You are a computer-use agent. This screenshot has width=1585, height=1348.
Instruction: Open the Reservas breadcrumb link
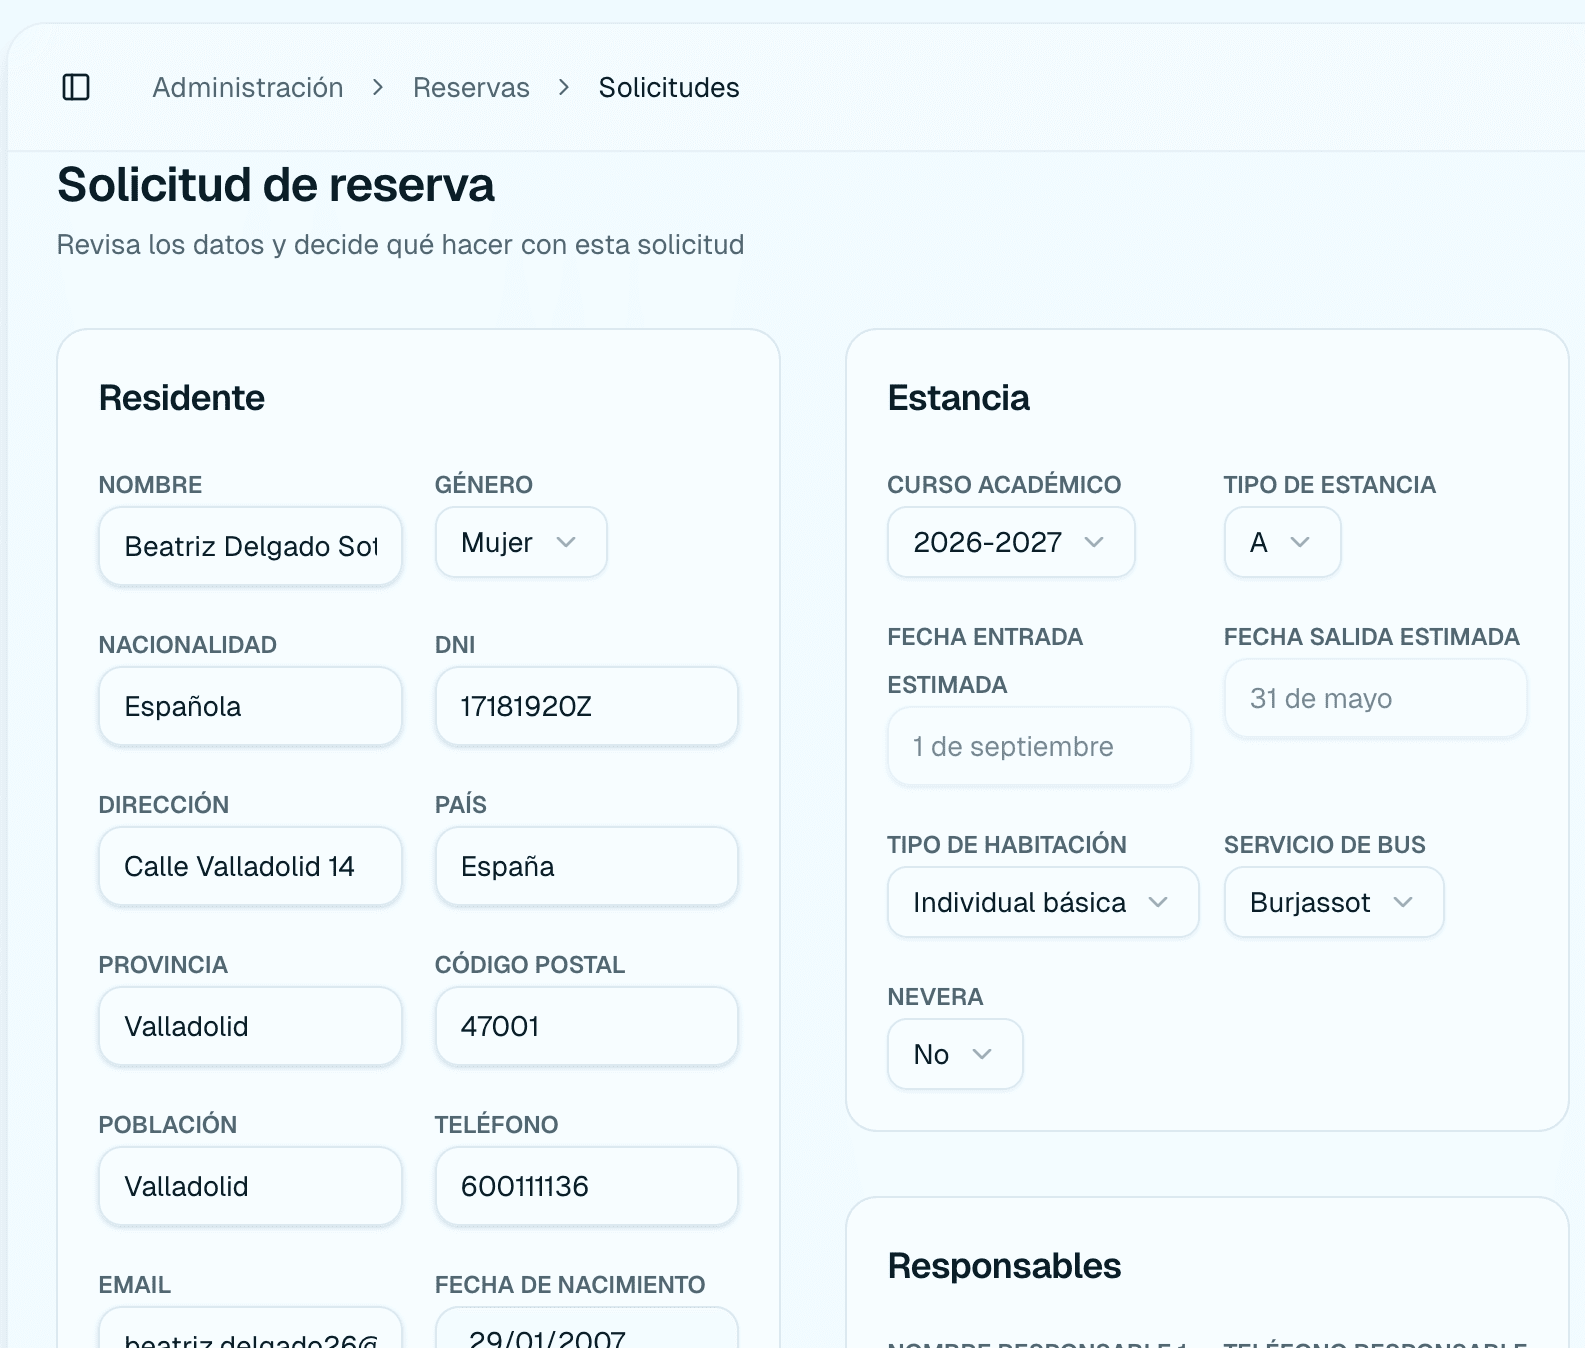point(471,88)
